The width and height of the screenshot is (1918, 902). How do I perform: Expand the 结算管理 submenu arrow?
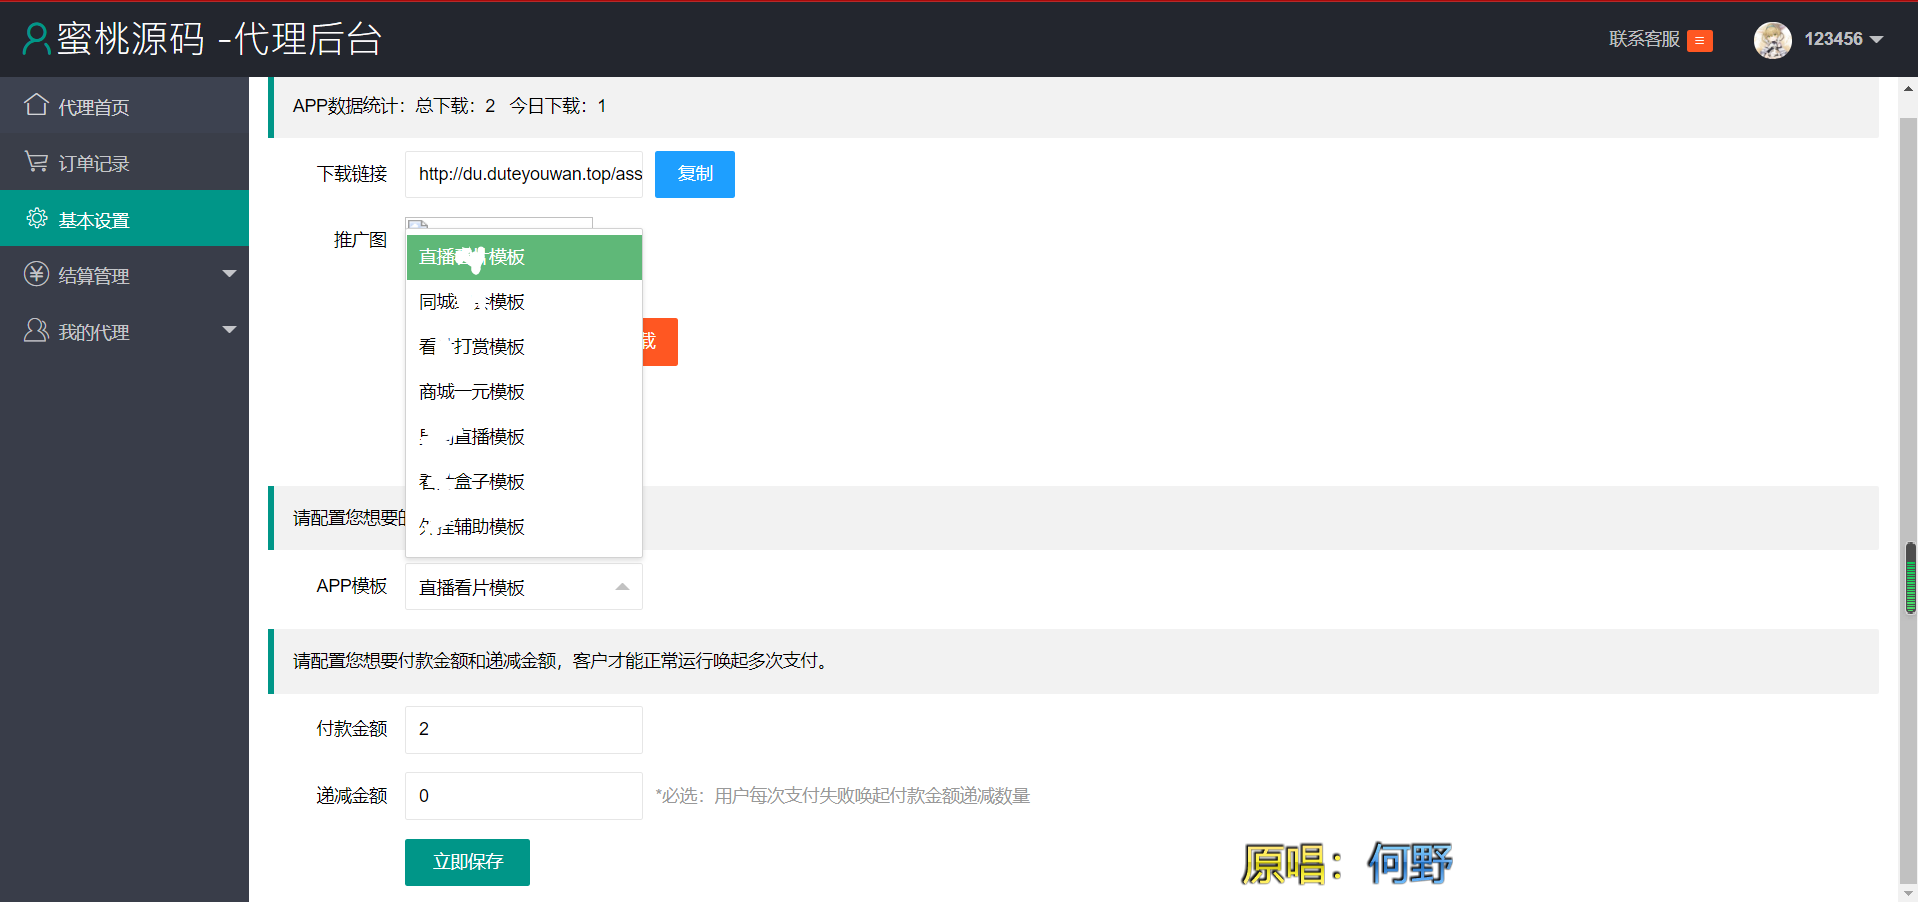[229, 274]
